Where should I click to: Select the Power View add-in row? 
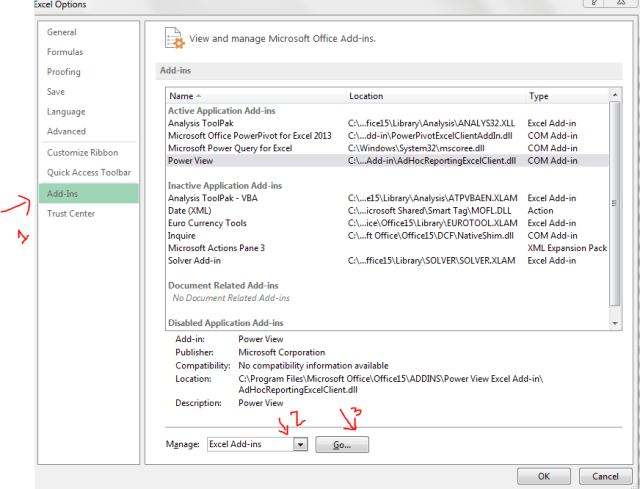click(x=387, y=160)
